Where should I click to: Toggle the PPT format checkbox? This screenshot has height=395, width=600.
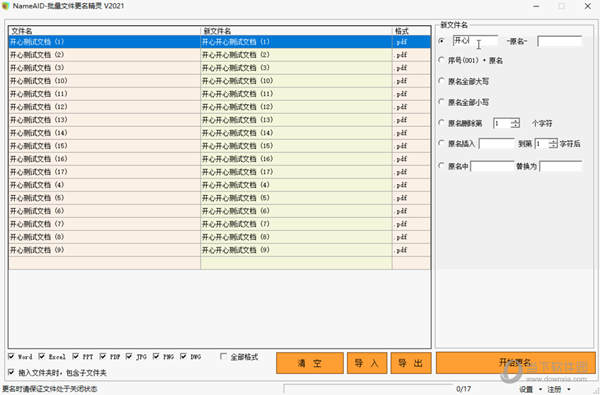coord(76,356)
